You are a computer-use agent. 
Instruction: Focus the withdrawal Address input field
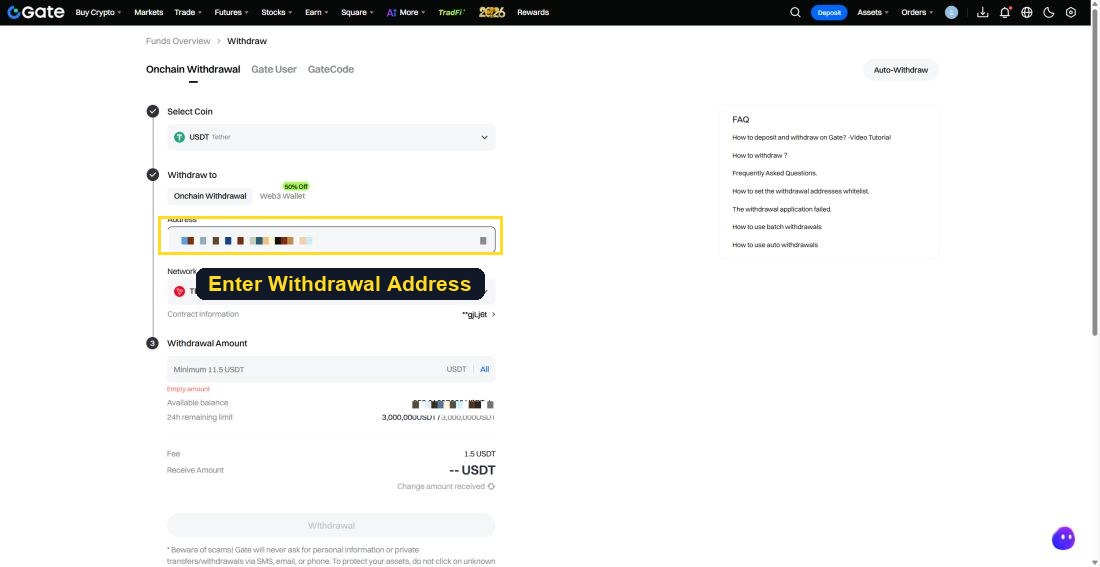331,240
